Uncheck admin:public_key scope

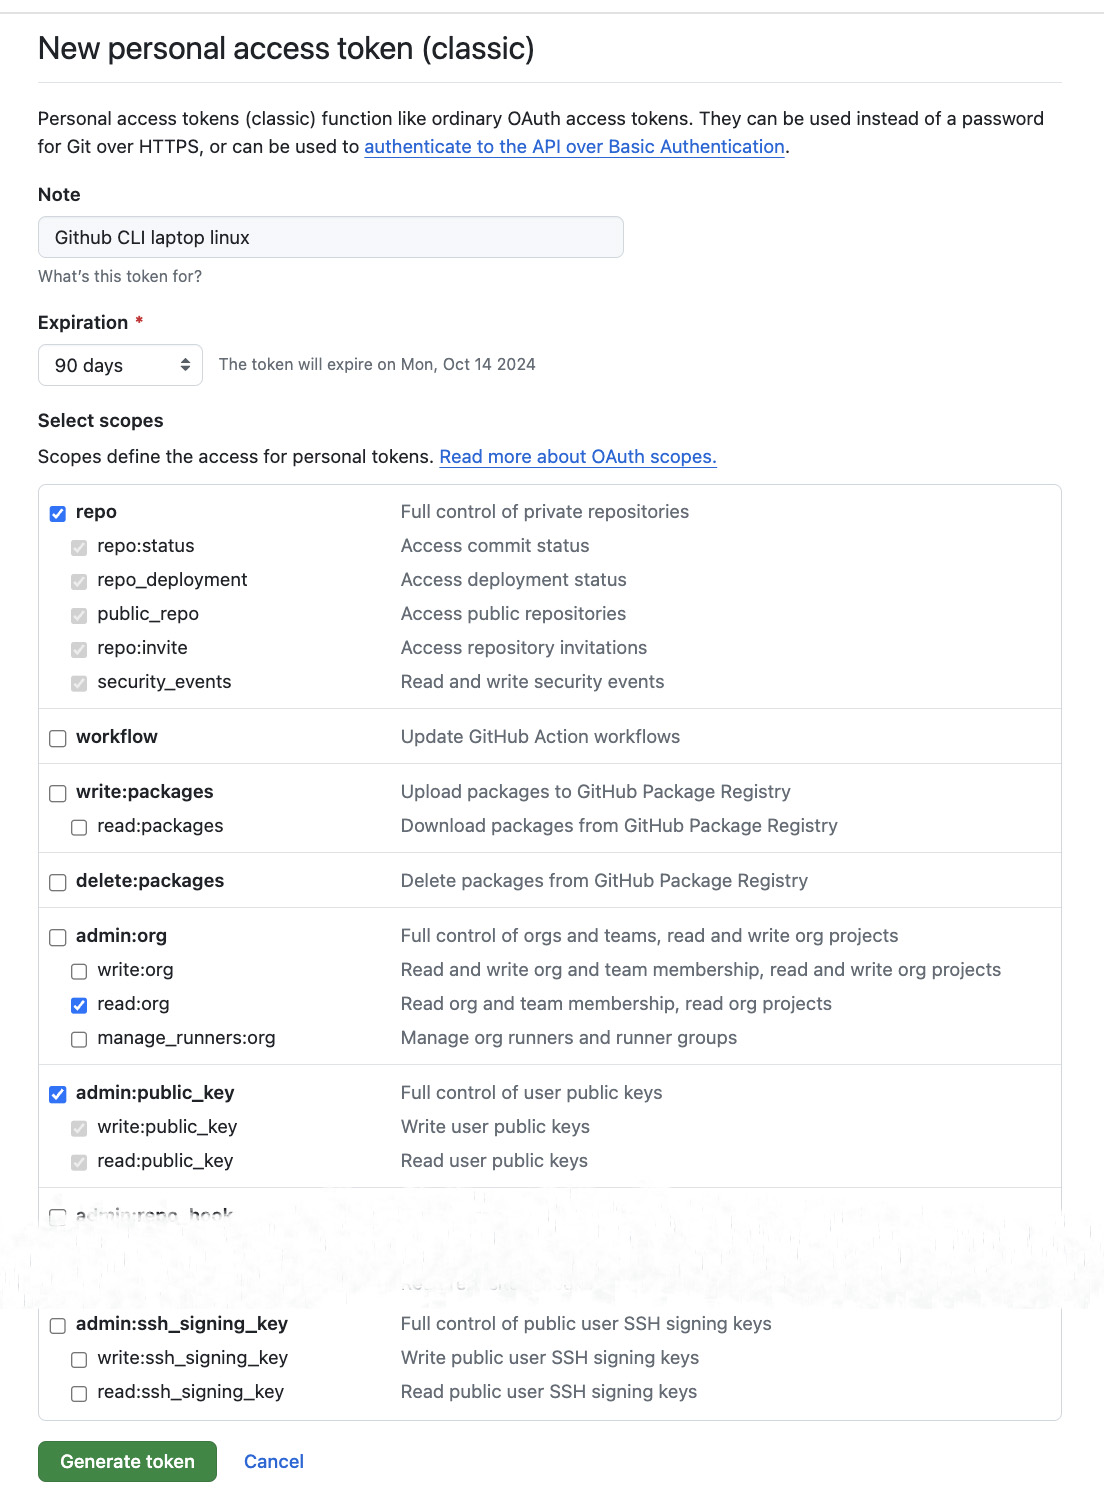tap(58, 1094)
